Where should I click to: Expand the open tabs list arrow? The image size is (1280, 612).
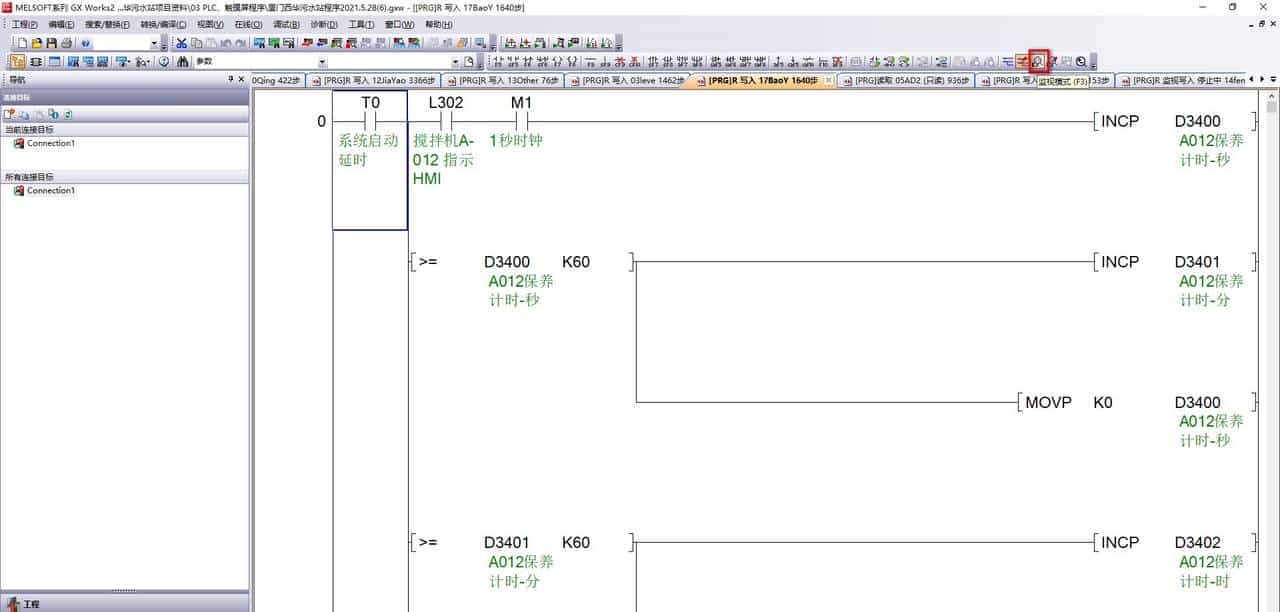tap(1273, 80)
